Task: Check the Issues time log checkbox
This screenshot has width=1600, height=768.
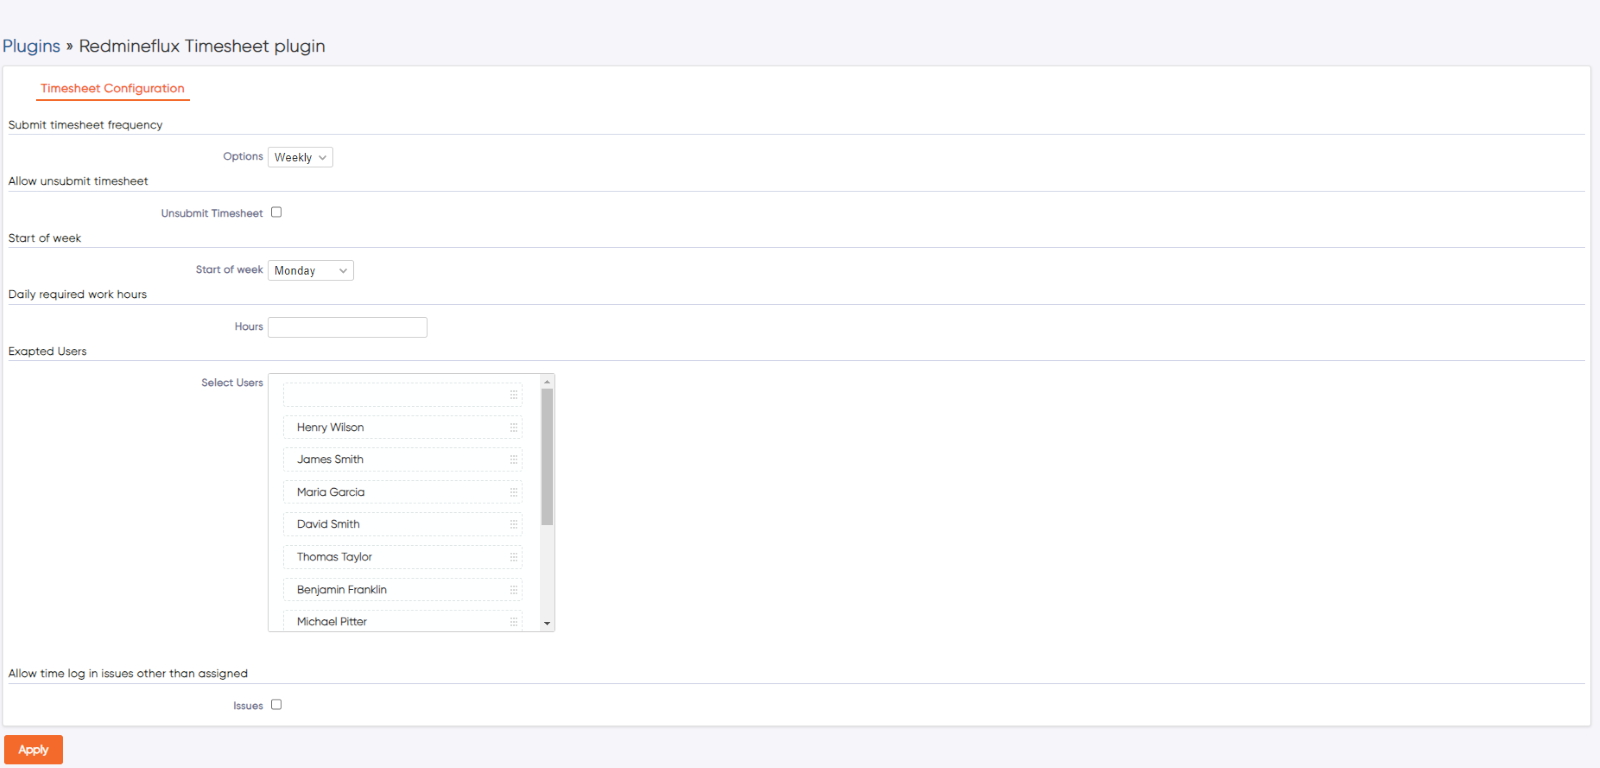Action: (x=276, y=704)
